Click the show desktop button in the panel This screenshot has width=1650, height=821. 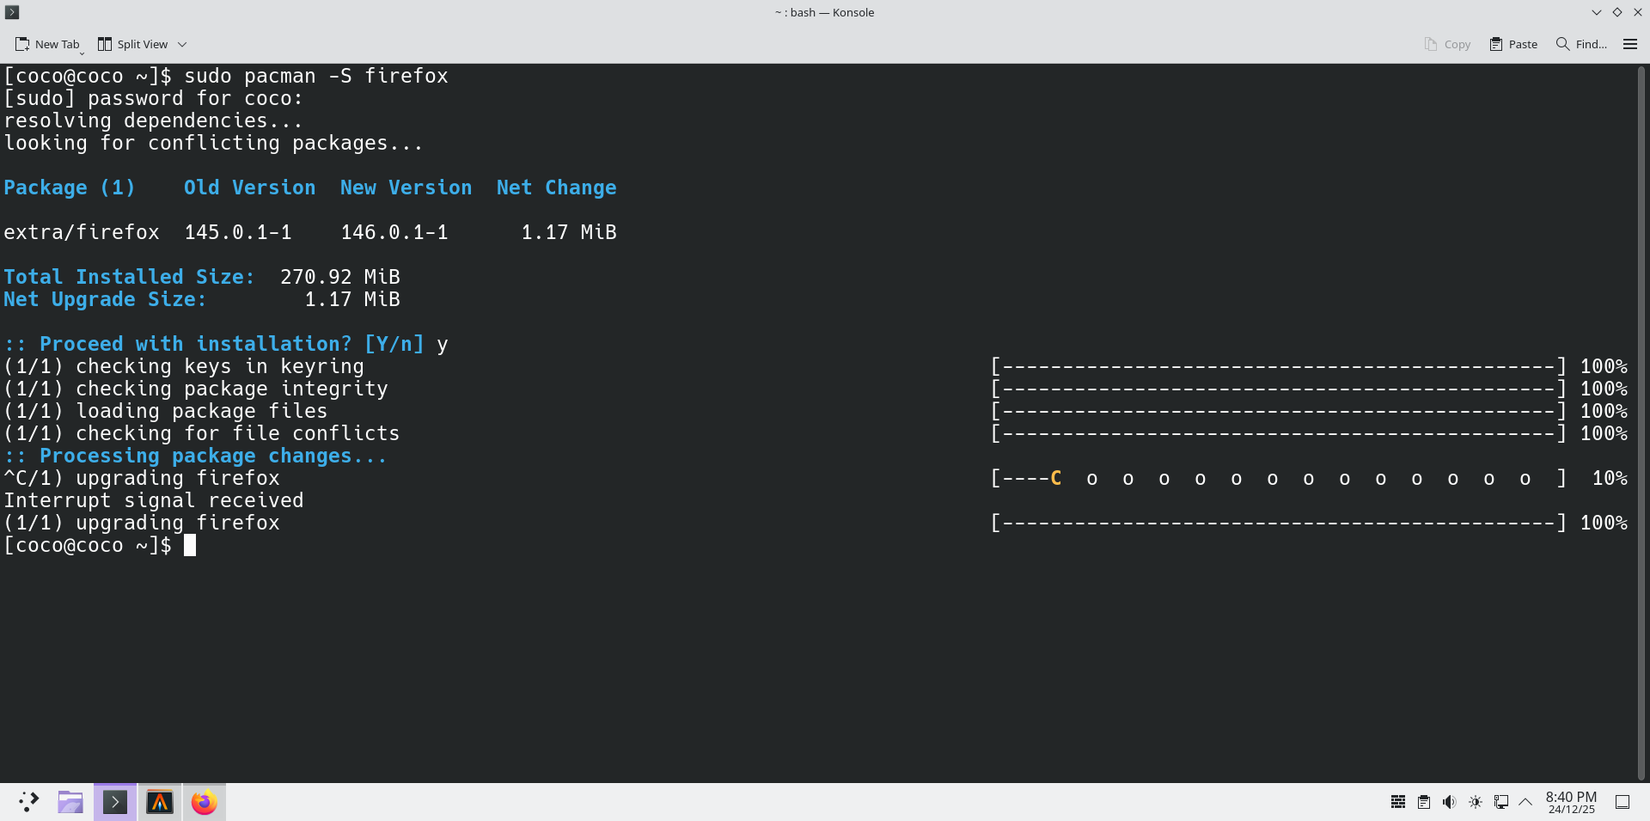click(x=1623, y=802)
